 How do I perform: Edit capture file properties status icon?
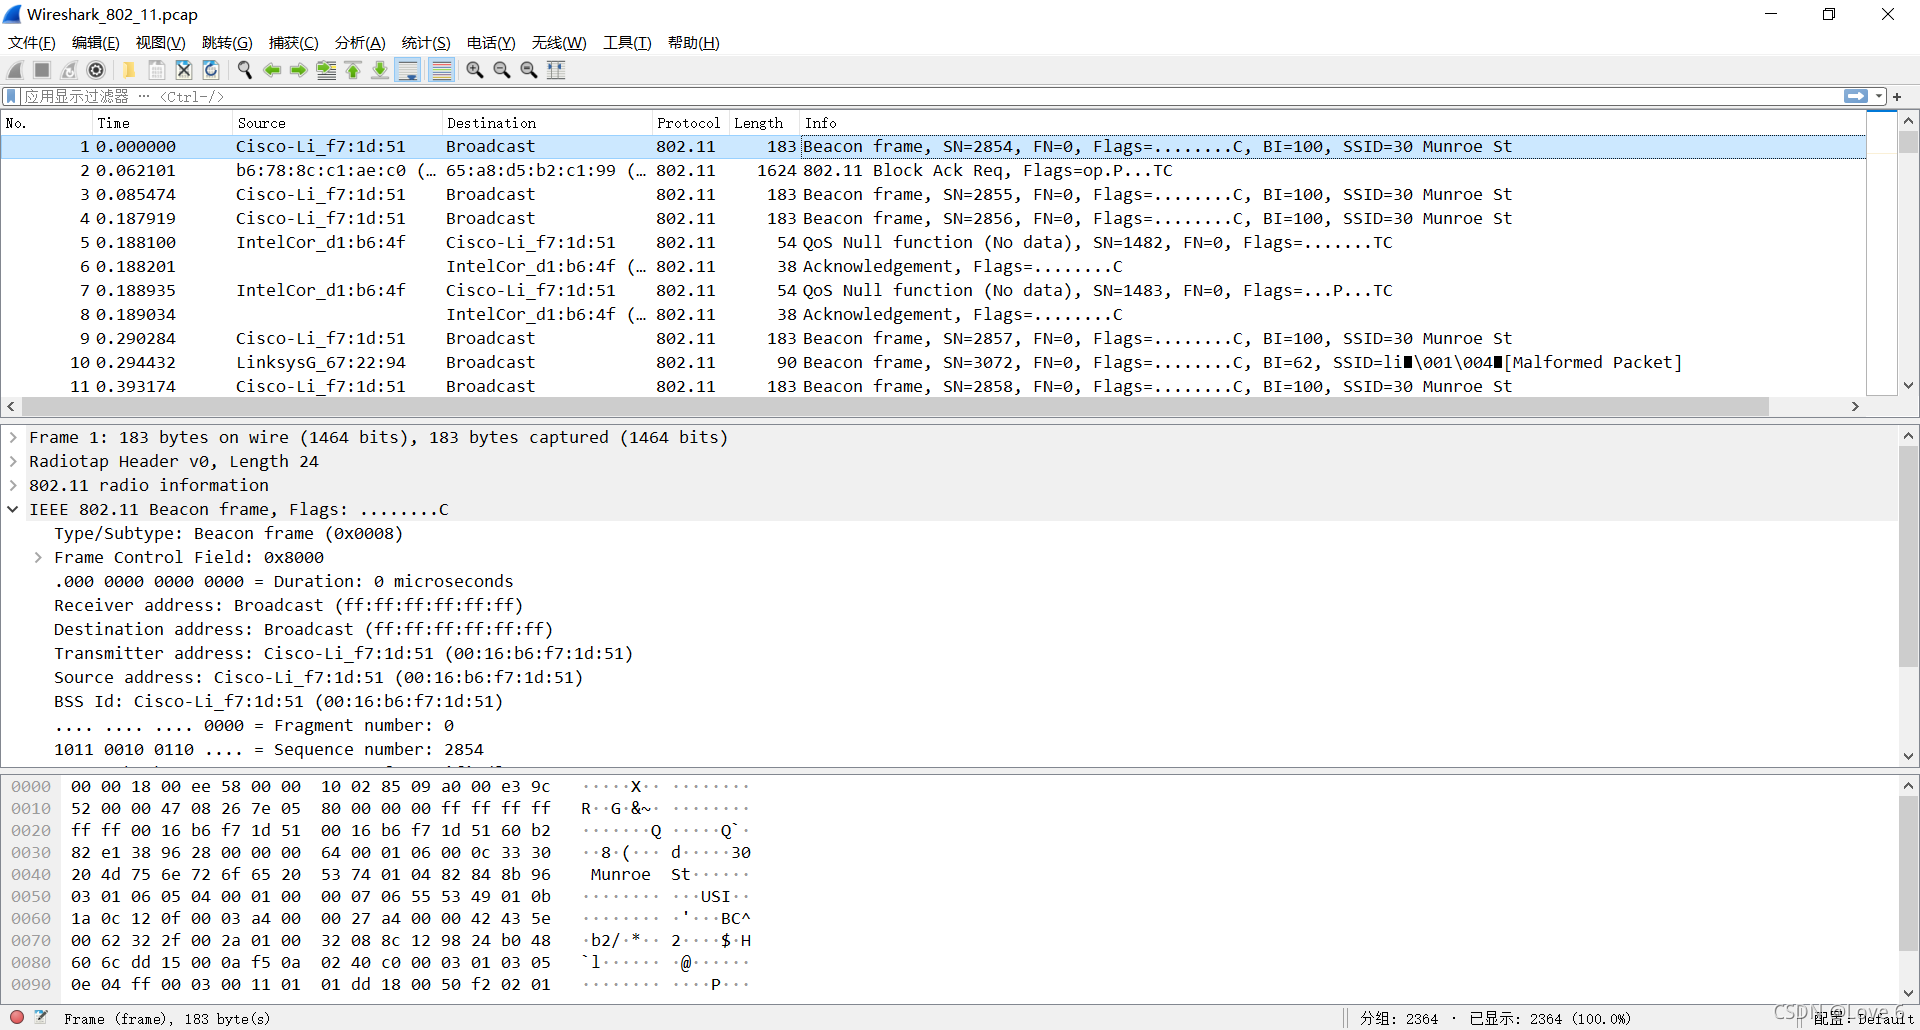pos(41,1017)
